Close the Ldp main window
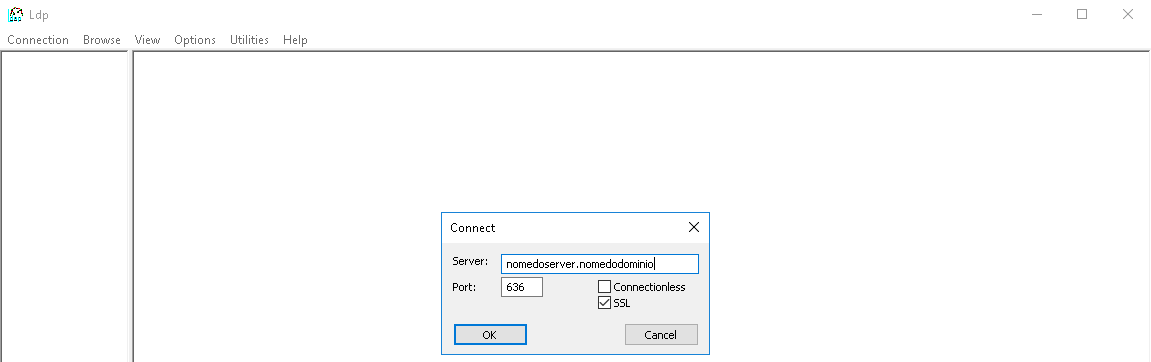Viewport: 1151px width, 362px height. click(x=1128, y=14)
